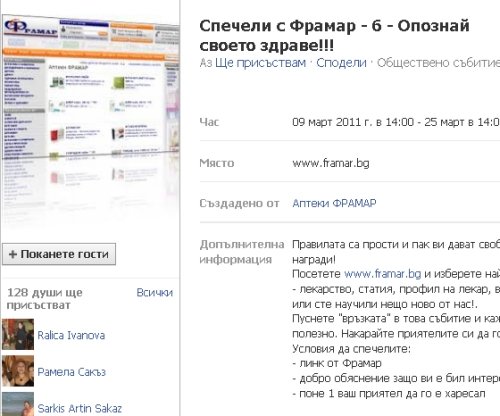Open Ralica Ivanova's profile name
Viewport: 500px width, 416px height.
(71, 335)
